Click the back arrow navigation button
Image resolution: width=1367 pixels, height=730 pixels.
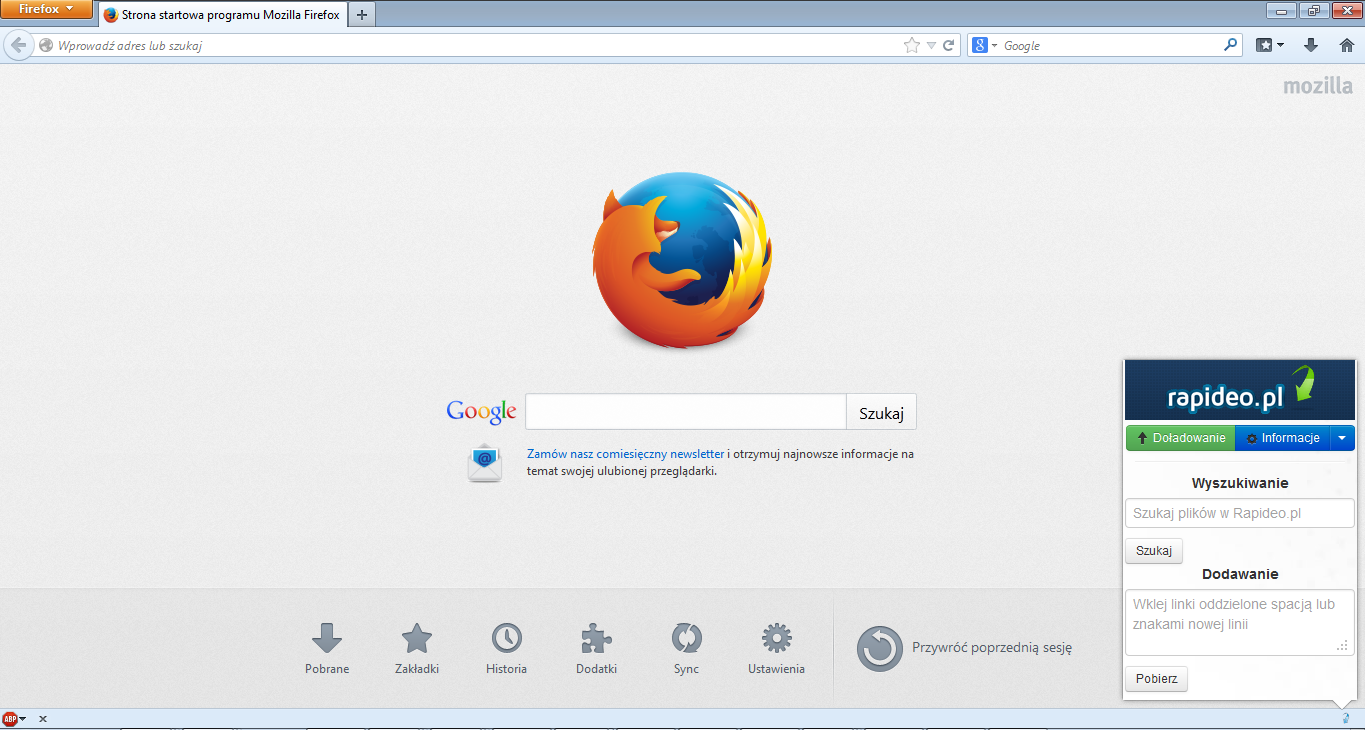point(18,45)
